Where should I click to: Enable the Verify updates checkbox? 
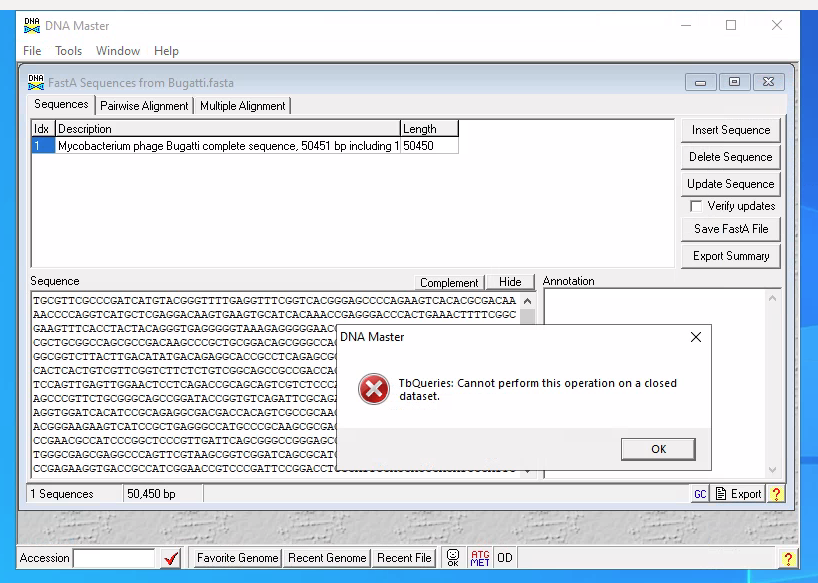[696, 206]
